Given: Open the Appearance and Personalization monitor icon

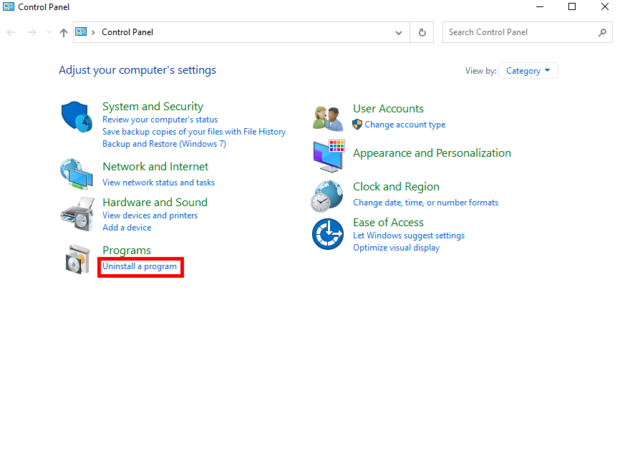Looking at the screenshot, I should [329, 156].
